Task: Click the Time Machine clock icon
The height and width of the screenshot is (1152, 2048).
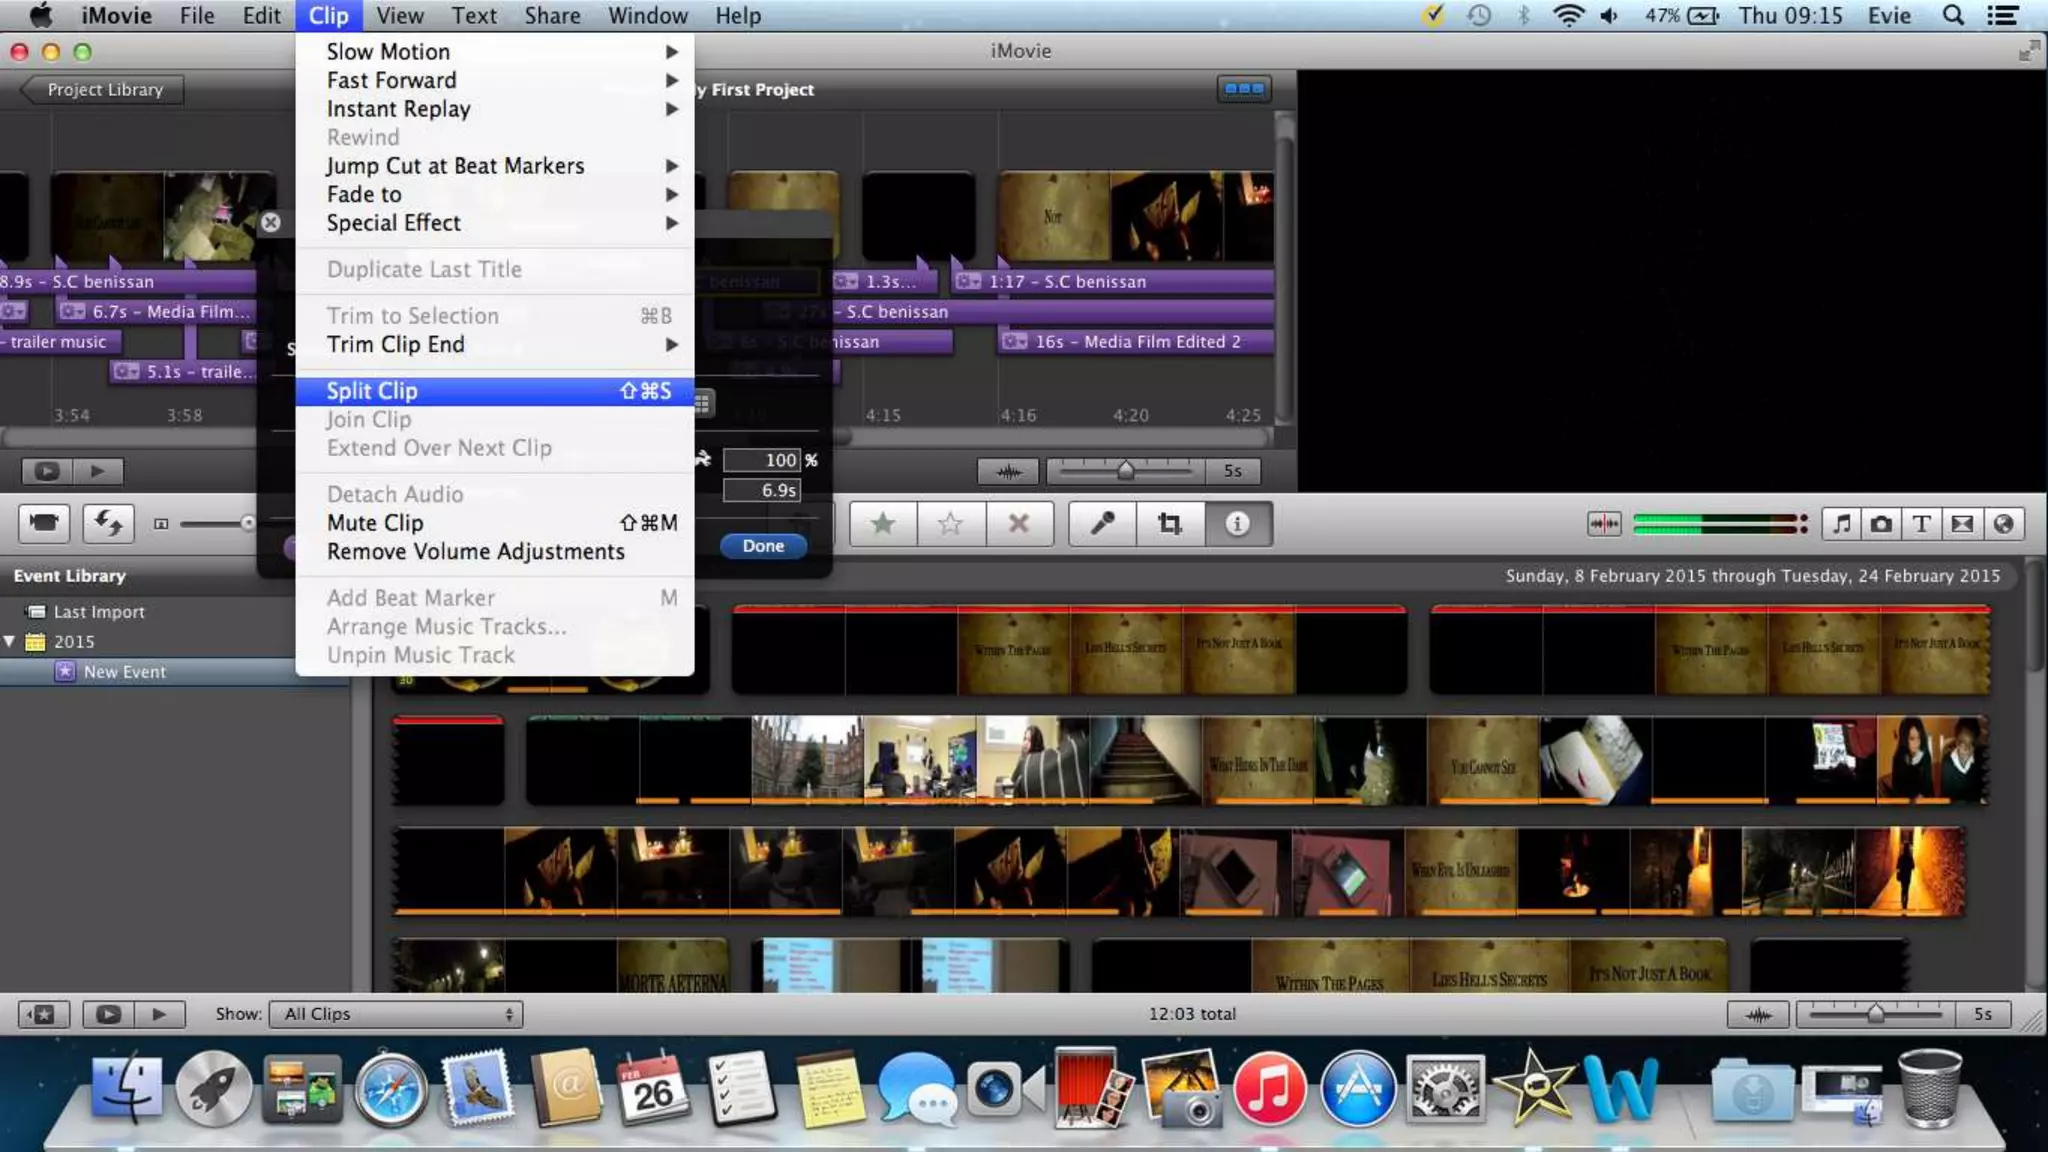Action: coord(1478,16)
